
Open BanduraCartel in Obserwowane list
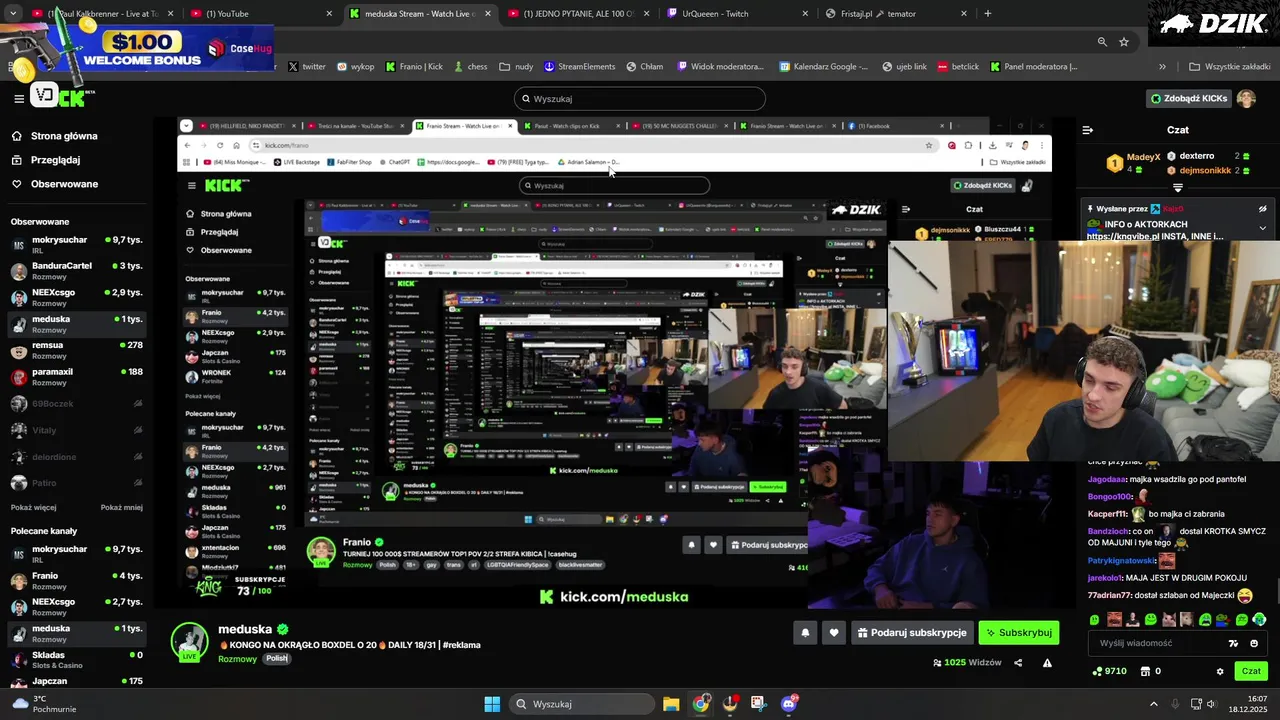77,271
